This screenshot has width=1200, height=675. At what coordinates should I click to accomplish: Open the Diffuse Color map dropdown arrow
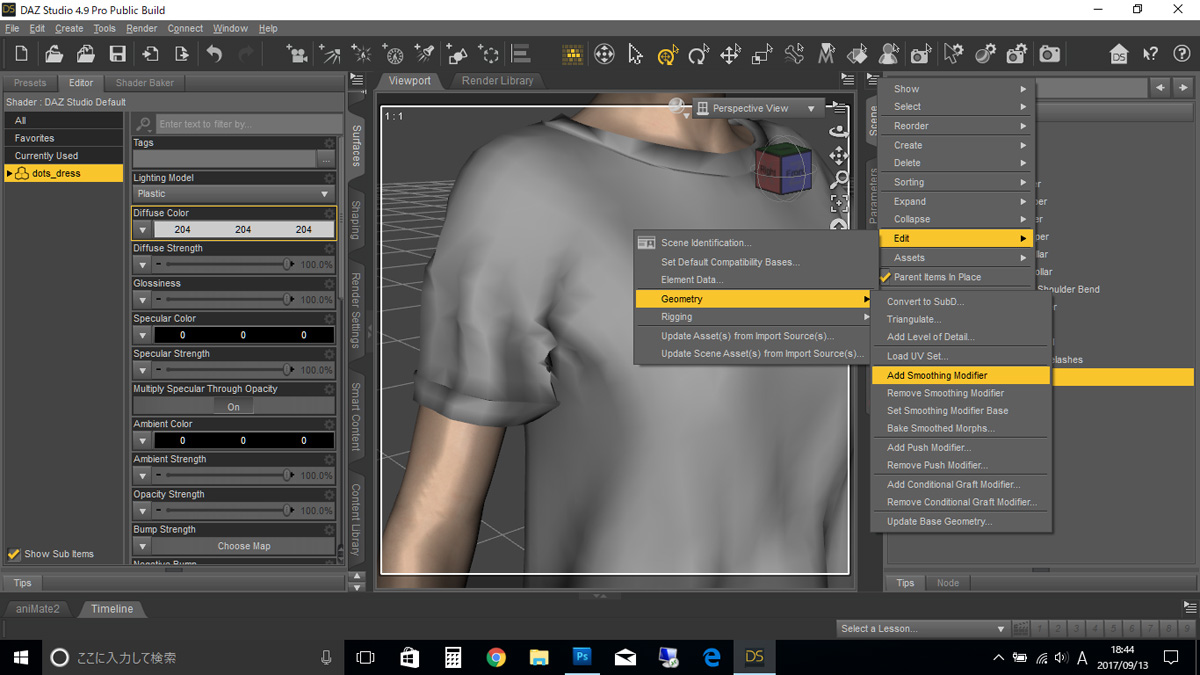click(142, 229)
